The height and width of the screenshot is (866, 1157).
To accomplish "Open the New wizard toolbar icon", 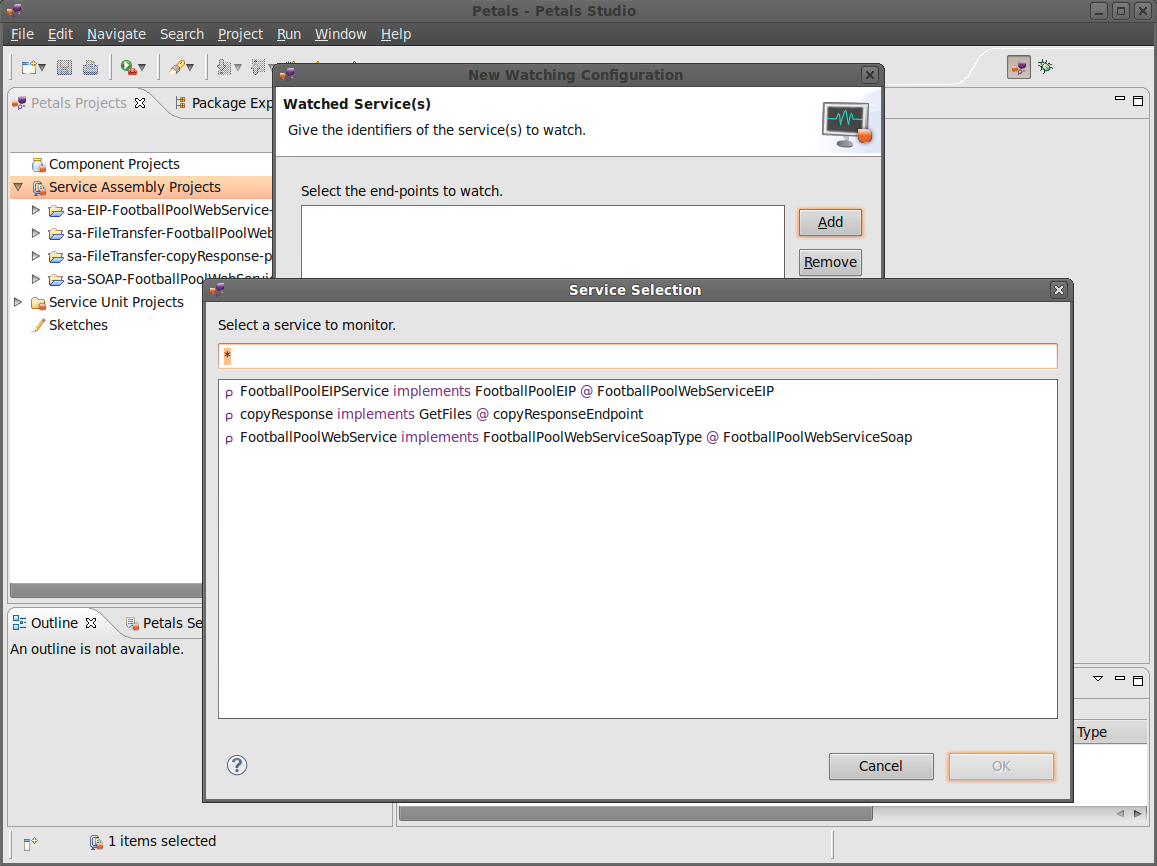I will [x=31, y=67].
